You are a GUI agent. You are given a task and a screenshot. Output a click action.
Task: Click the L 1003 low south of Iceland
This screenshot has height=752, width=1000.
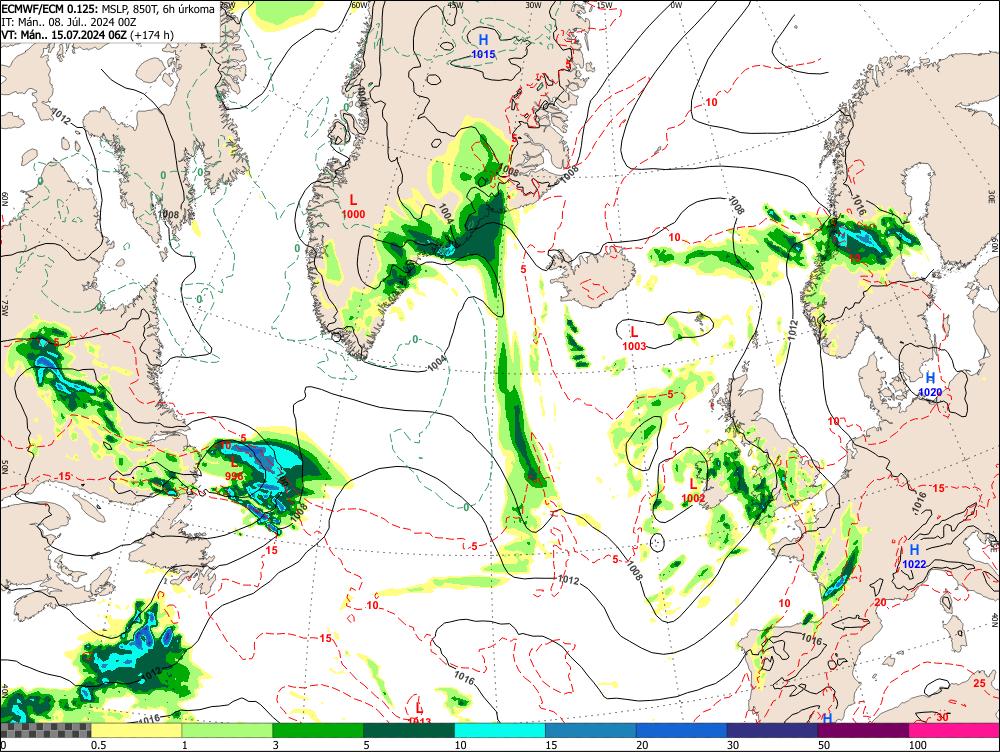coord(635,339)
